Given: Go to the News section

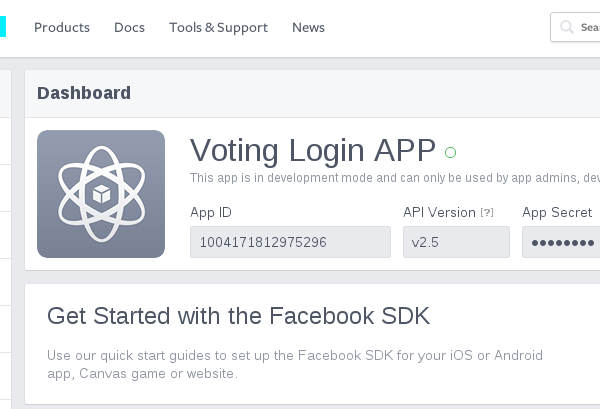Looking at the screenshot, I should coord(308,28).
